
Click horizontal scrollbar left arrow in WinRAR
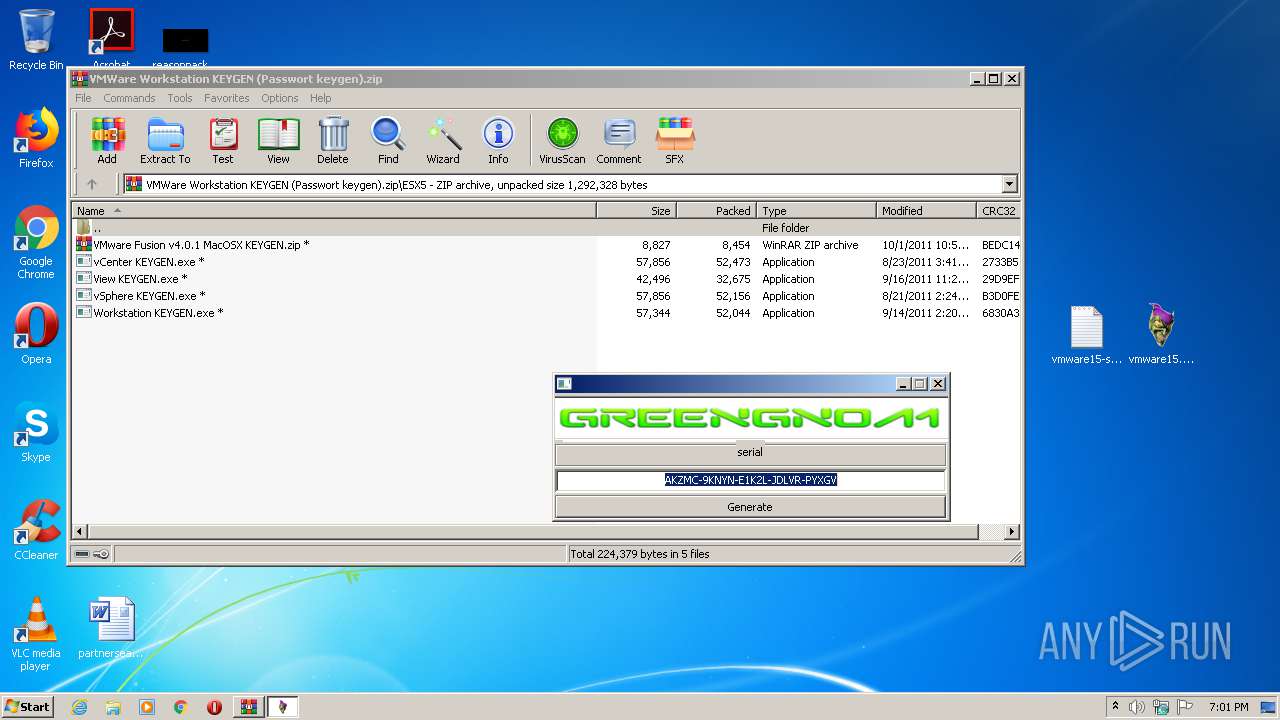[81, 532]
